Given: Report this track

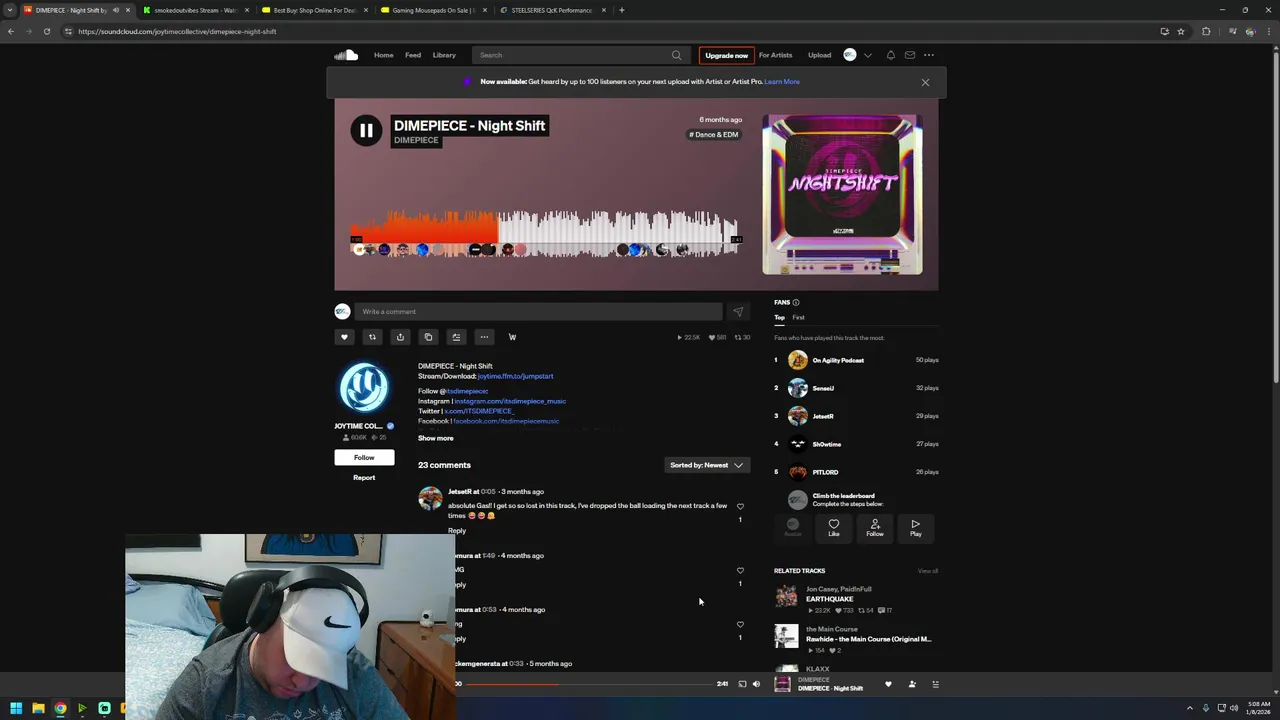Looking at the screenshot, I should click(364, 478).
